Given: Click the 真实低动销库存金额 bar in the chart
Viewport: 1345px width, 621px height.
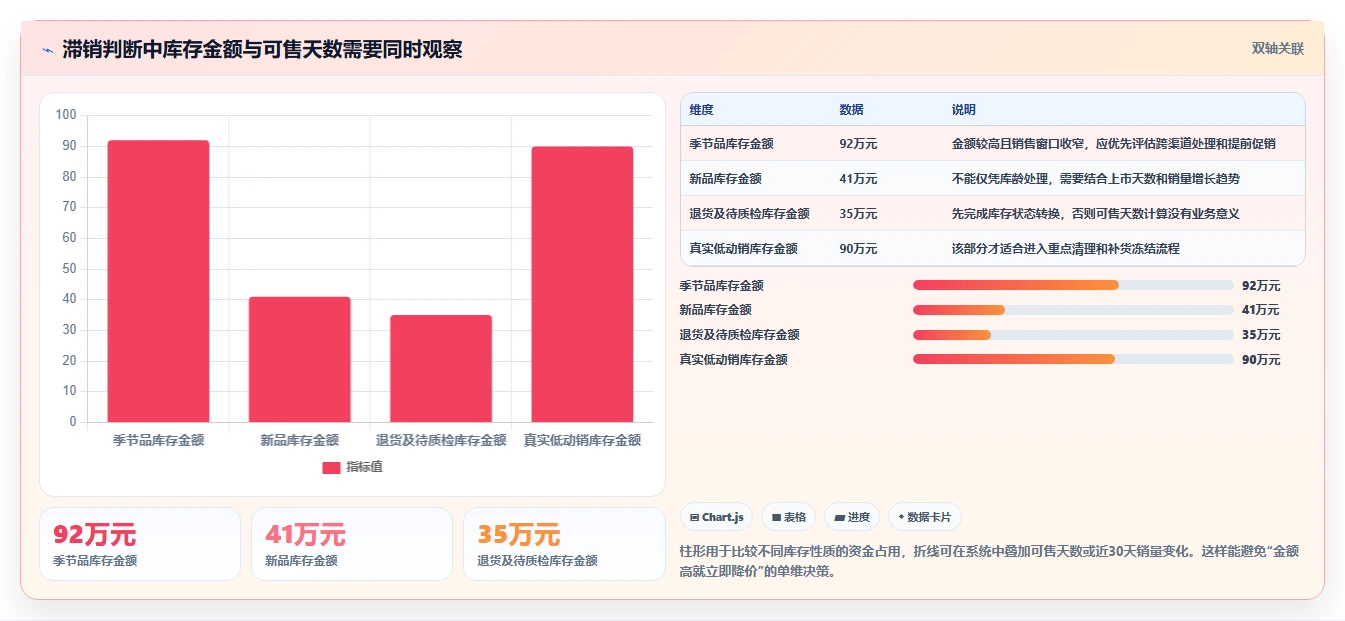Looking at the screenshot, I should (582, 284).
